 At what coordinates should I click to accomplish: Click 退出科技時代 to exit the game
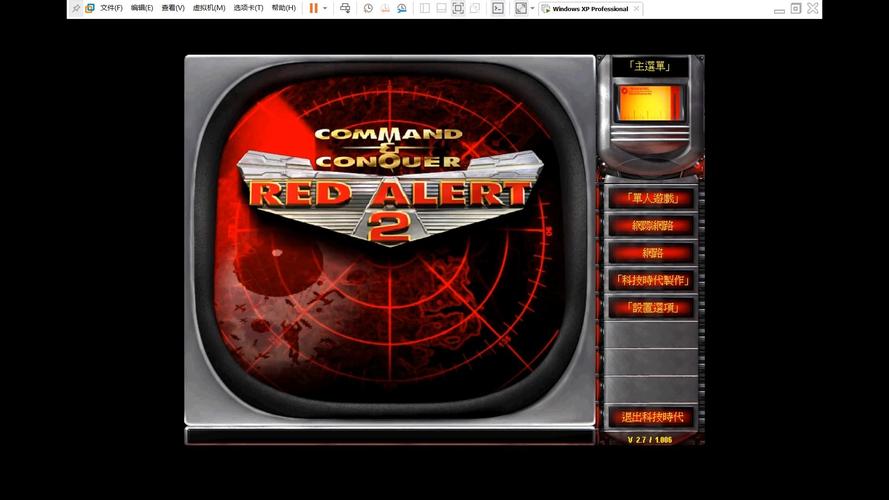click(x=652, y=417)
